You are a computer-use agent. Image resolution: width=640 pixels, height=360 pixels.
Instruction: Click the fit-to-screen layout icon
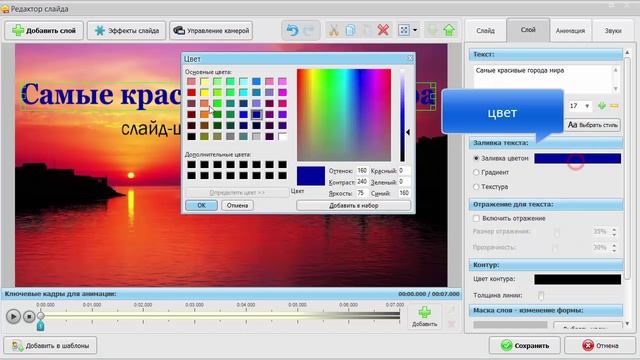coord(404,30)
